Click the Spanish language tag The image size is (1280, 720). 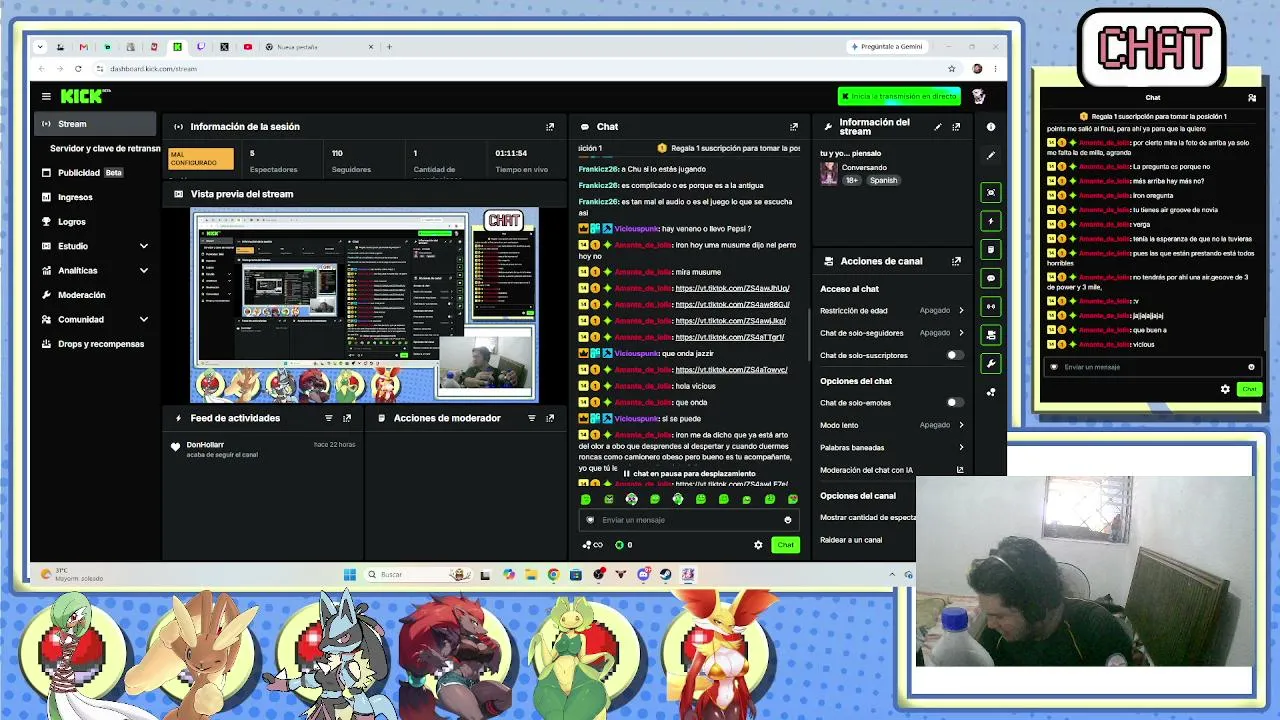pyautogui.click(x=883, y=181)
